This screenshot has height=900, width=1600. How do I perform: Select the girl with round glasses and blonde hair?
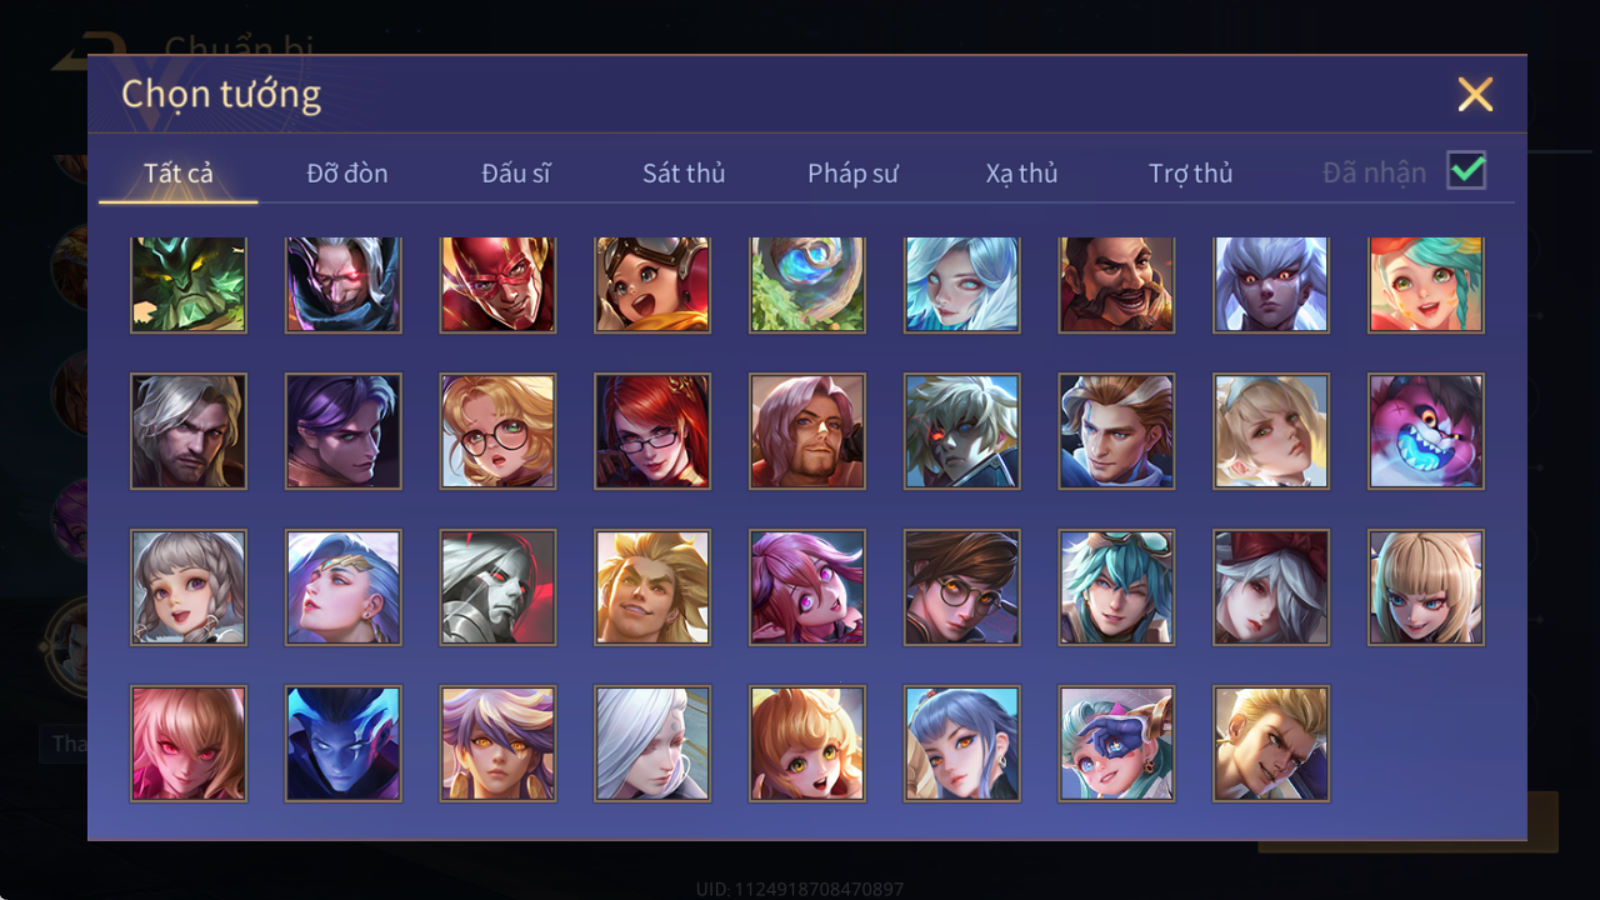point(498,431)
